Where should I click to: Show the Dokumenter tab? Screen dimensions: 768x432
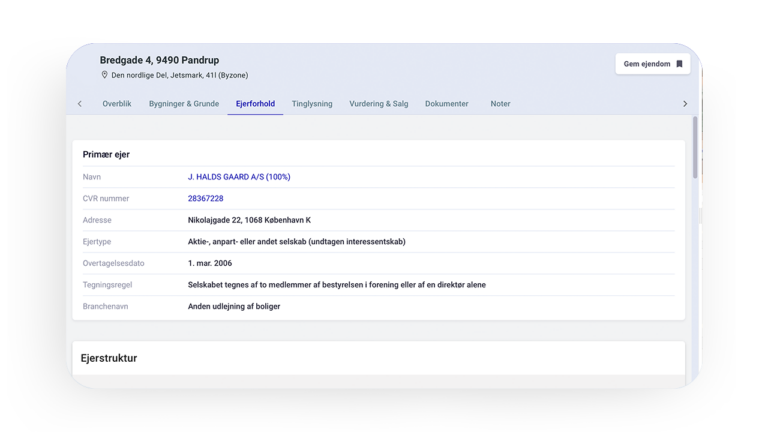point(446,104)
